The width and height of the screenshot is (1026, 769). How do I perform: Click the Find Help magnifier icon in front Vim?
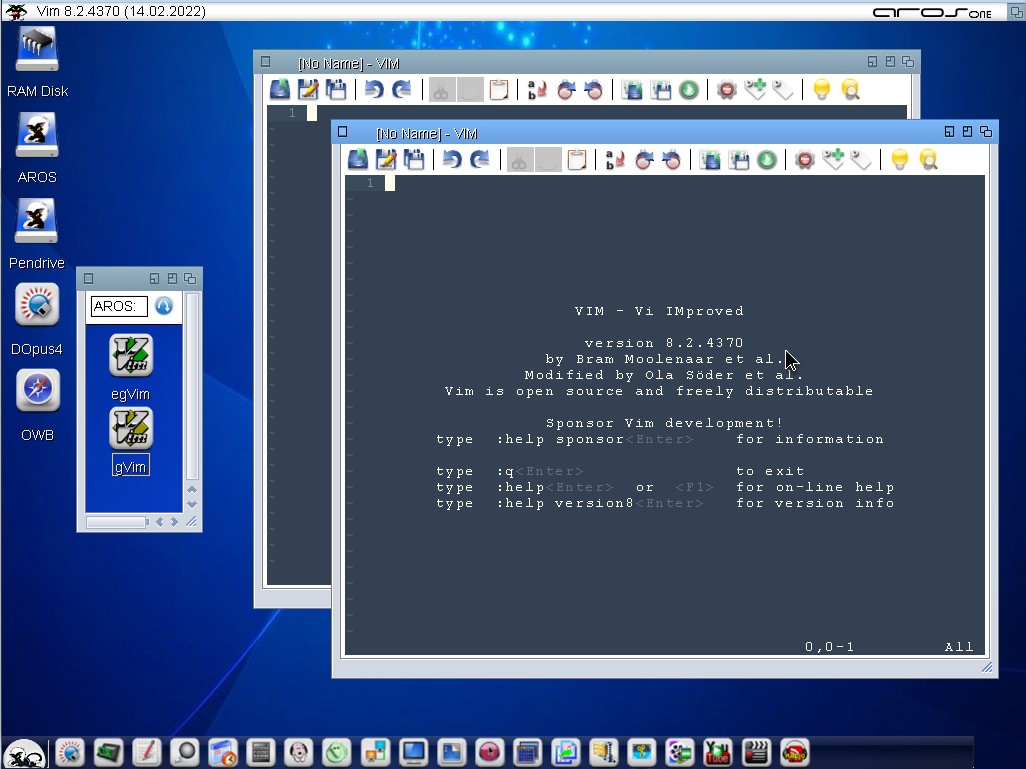pyautogui.click(x=928, y=160)
